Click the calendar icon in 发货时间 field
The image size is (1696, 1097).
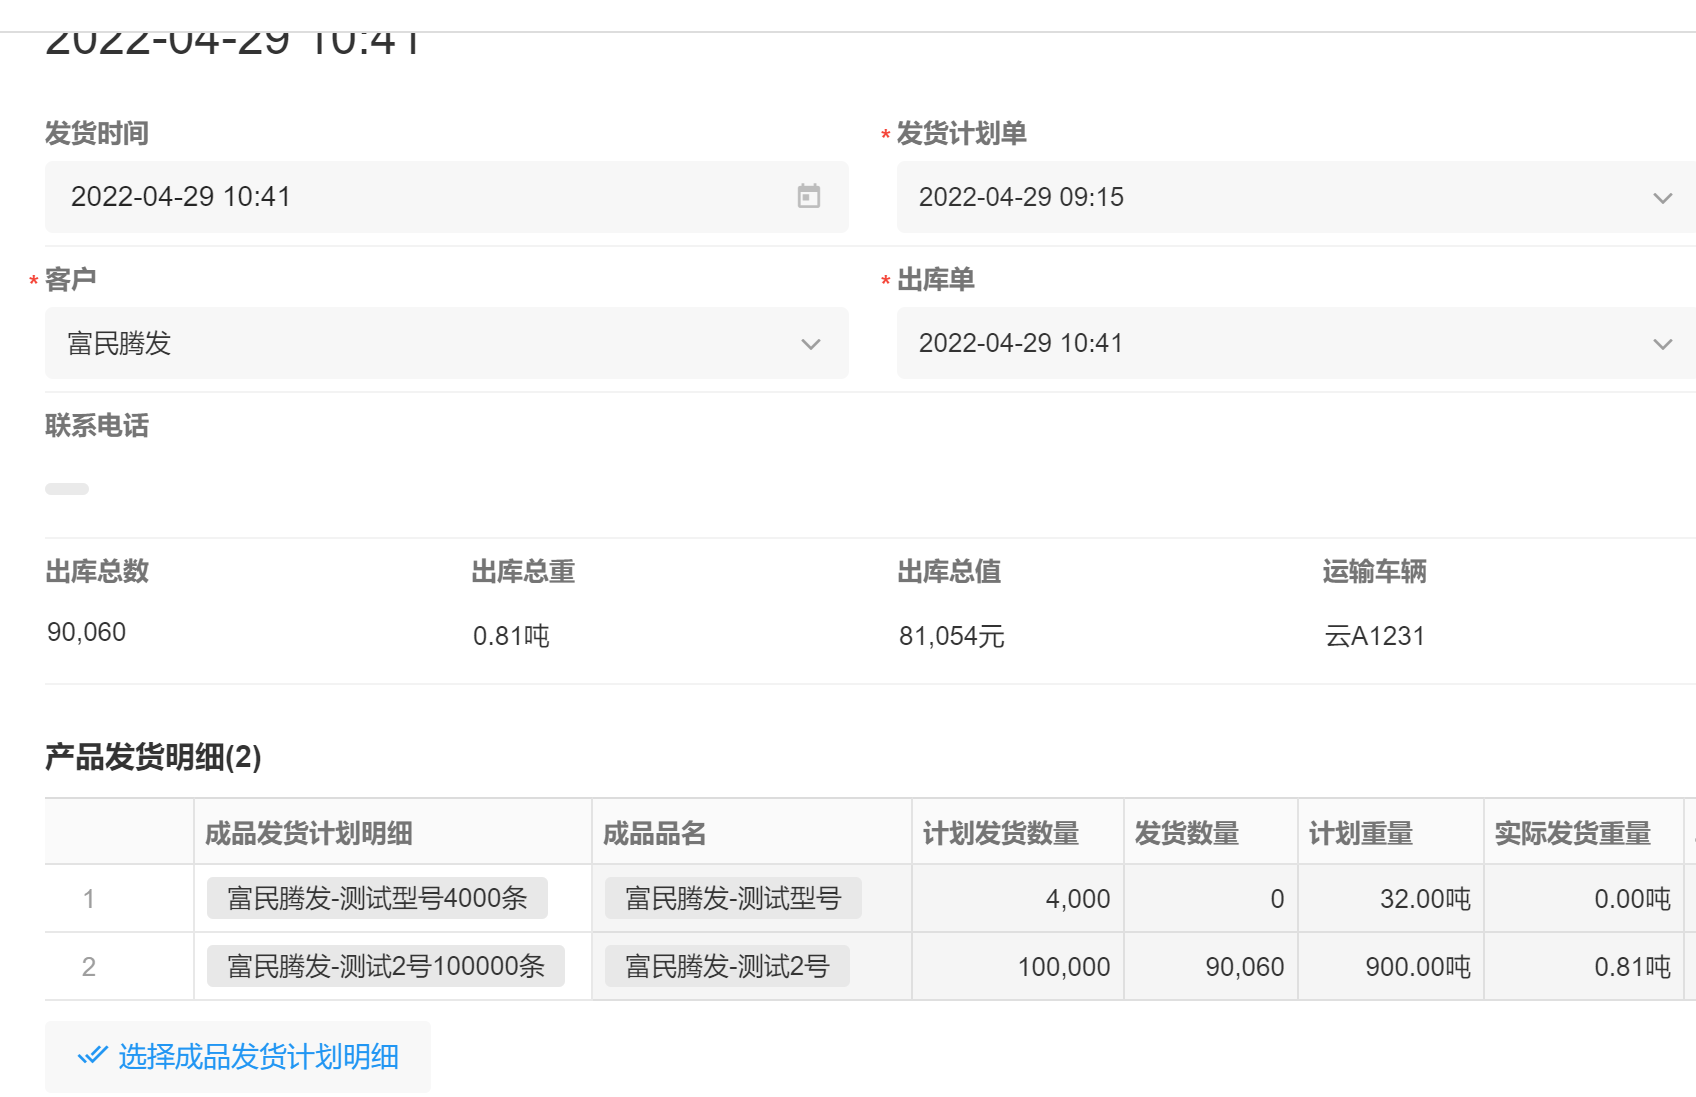[808, 196]
